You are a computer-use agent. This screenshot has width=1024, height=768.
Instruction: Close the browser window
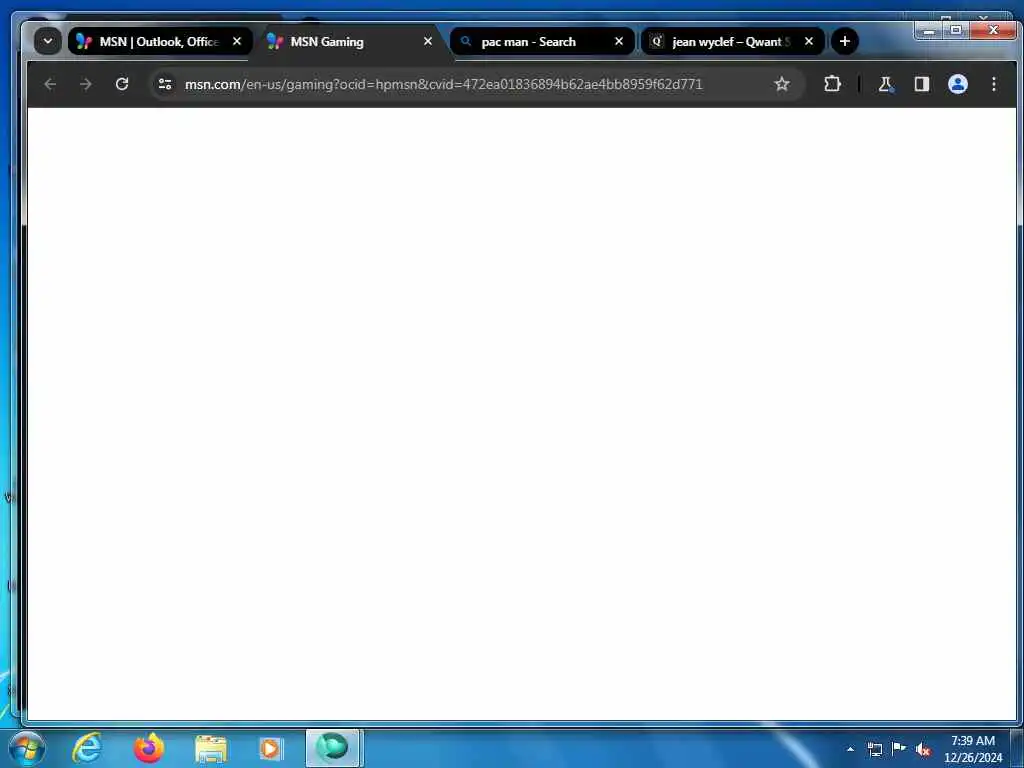coord(993,30)
